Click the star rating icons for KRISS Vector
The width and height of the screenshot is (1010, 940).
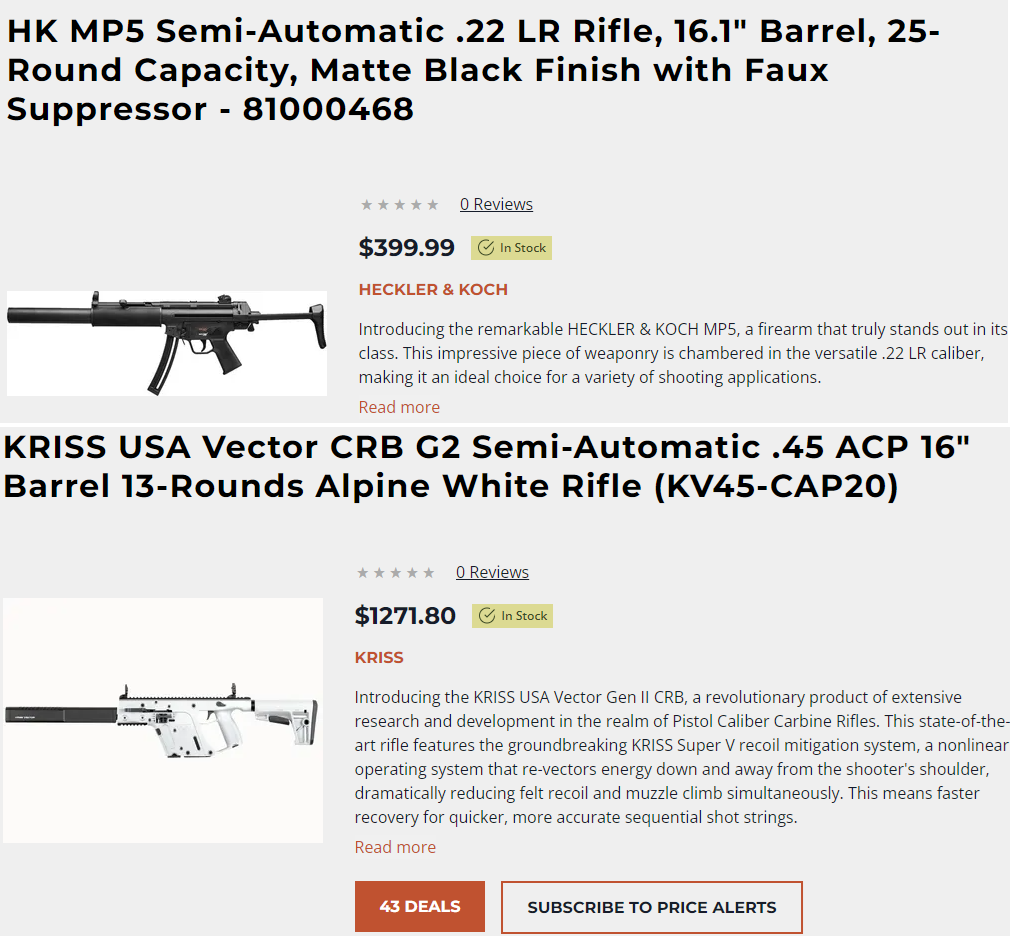395,573
